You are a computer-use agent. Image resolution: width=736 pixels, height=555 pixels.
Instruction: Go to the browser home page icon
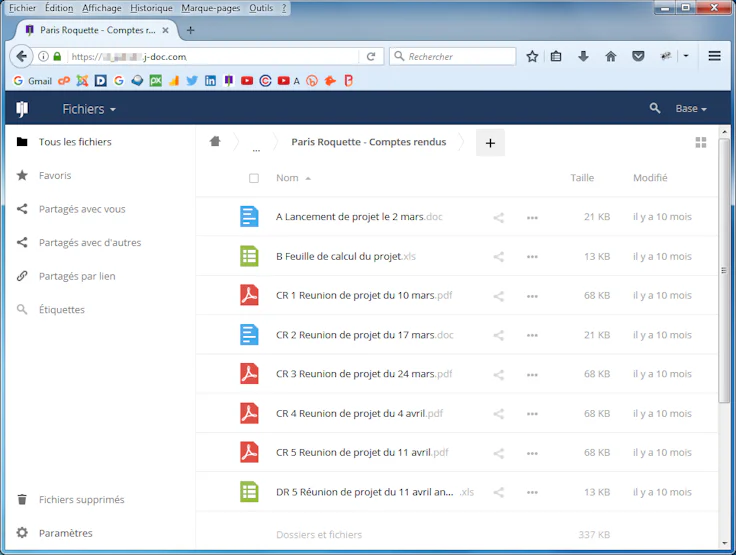coord(610,57)
